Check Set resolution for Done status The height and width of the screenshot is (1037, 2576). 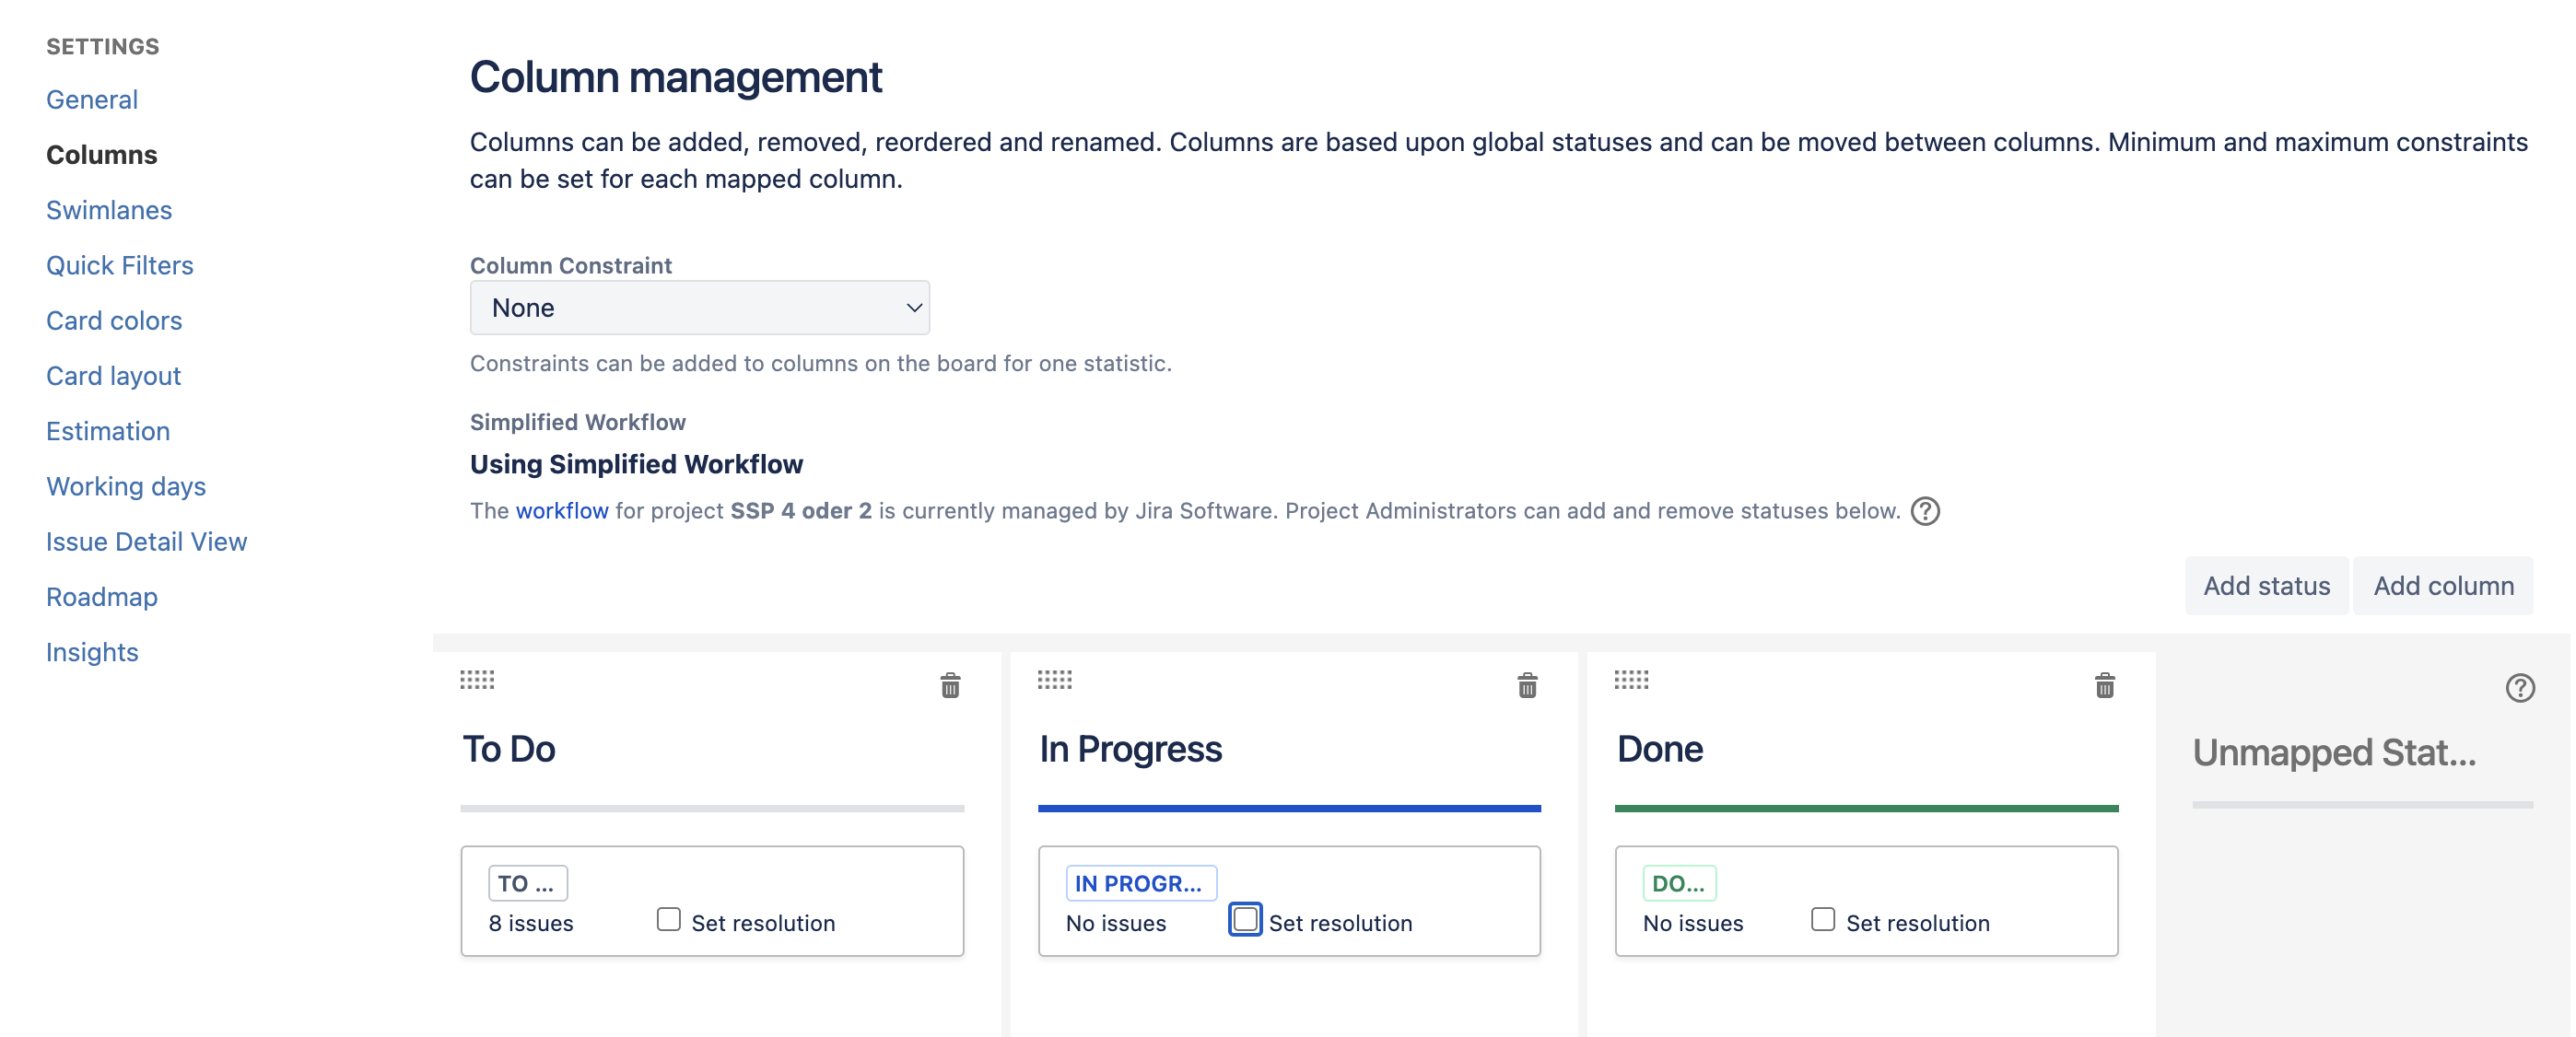(x=1822, y=919)
